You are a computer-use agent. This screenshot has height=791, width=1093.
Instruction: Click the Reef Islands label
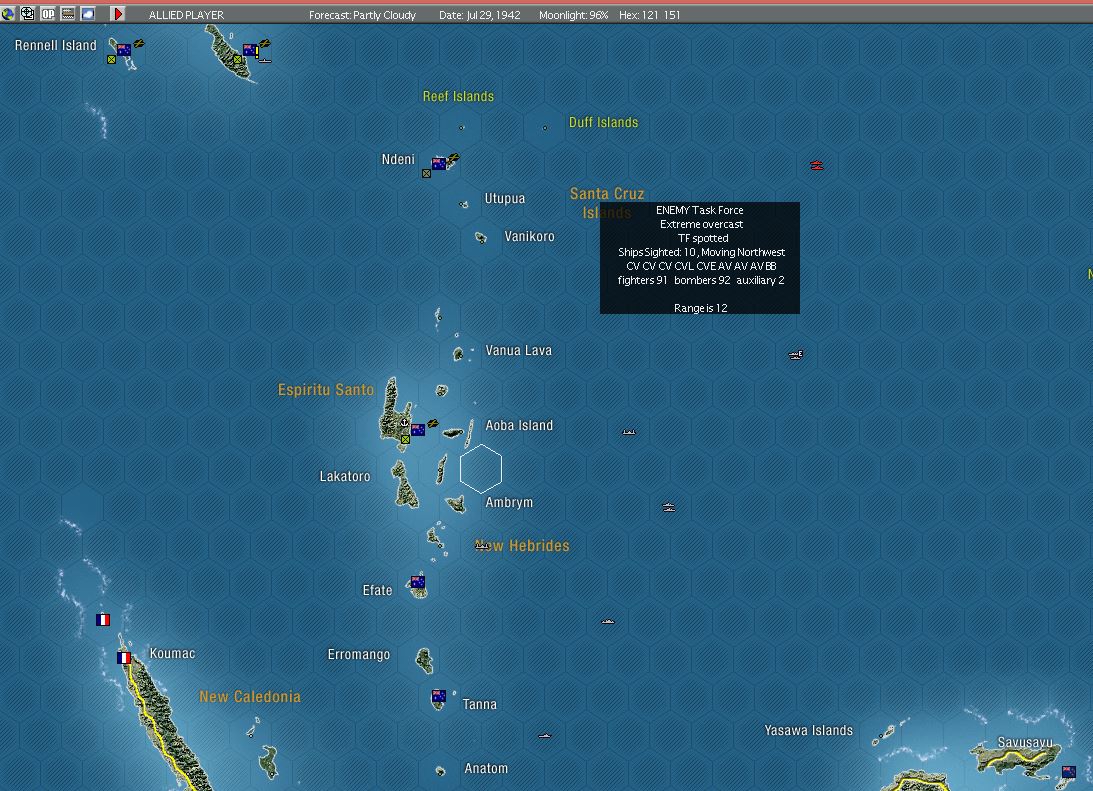[x=458, y=96]
